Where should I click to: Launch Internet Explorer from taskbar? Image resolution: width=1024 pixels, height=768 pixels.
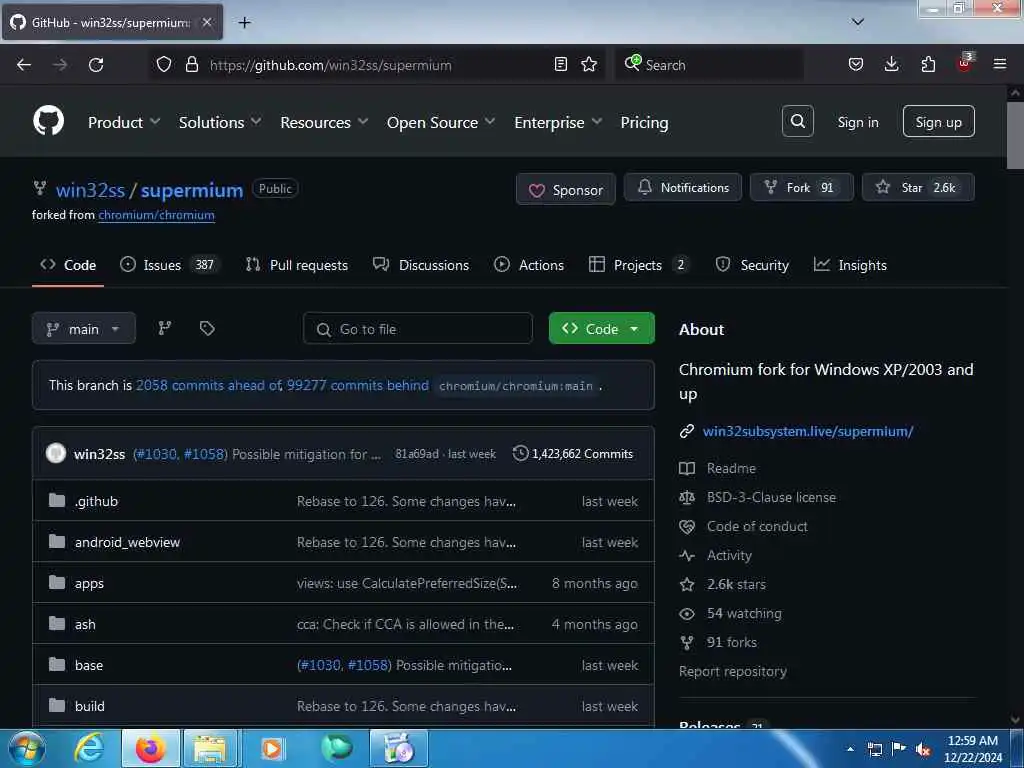click(x=89, y=748)
